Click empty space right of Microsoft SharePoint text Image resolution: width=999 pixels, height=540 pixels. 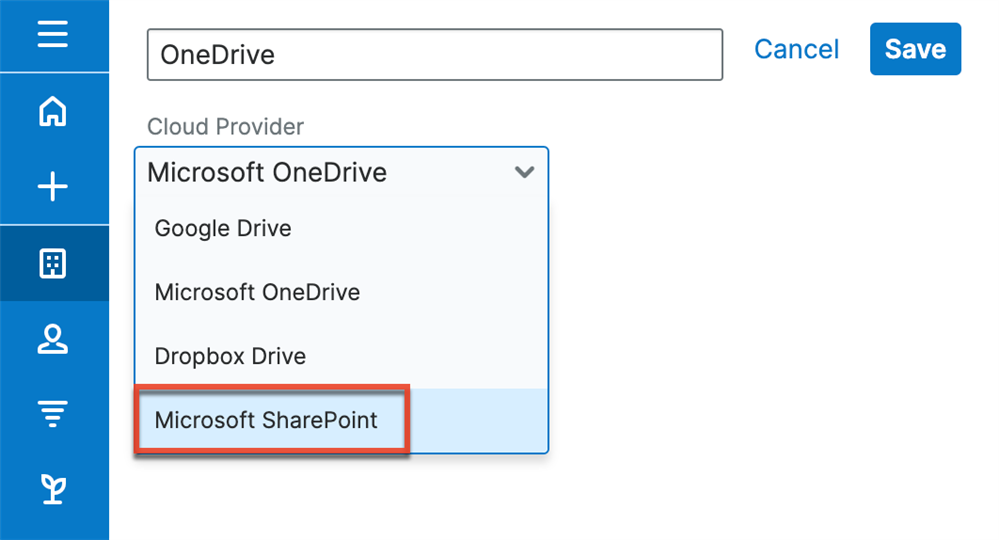point(478,420)
